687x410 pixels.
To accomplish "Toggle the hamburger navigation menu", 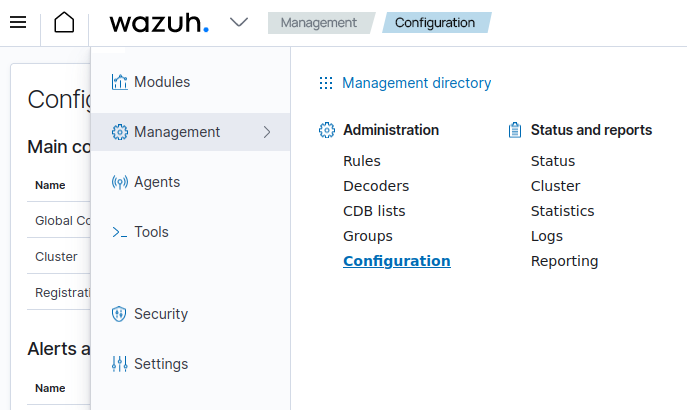I will point(18,22).
